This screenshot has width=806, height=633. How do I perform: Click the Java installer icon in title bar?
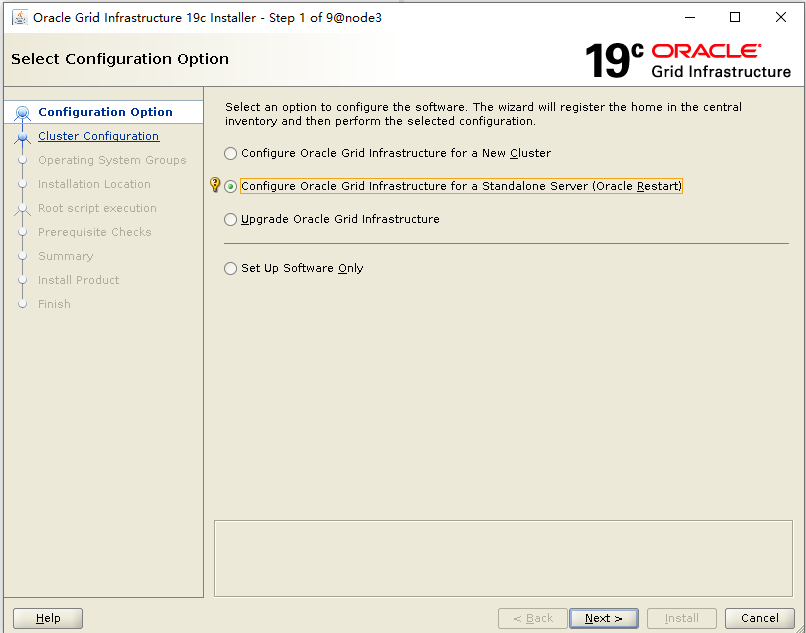20,17
